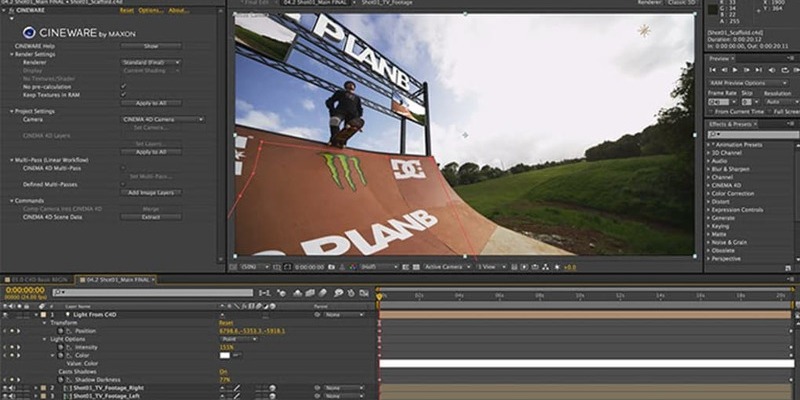Click the hide shy layers icon in timeline
Viewport: 800px width, 400px height.
click(x=297, y=293)
